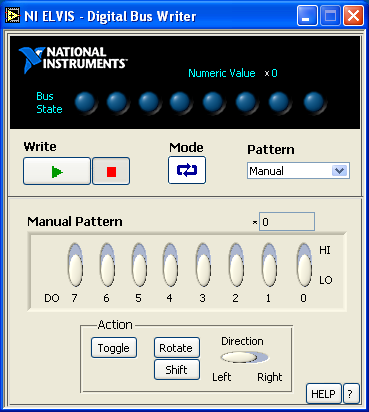Toggle the continuous loop Mode button
369x412 pixels.
tap(187, 170)
